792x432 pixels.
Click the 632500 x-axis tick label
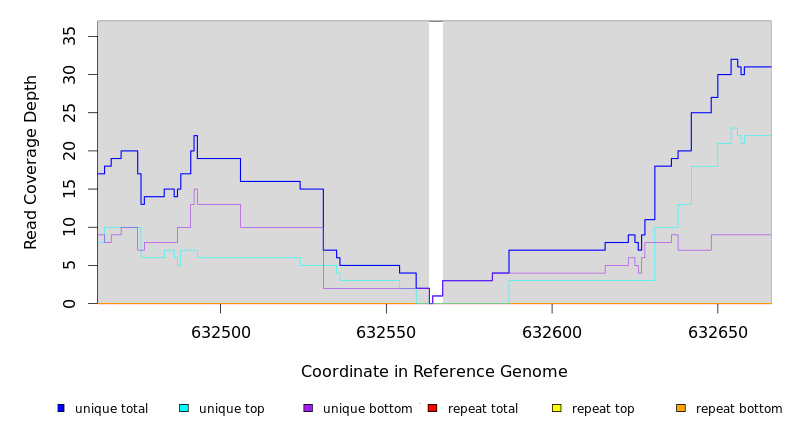click(221, 332)
